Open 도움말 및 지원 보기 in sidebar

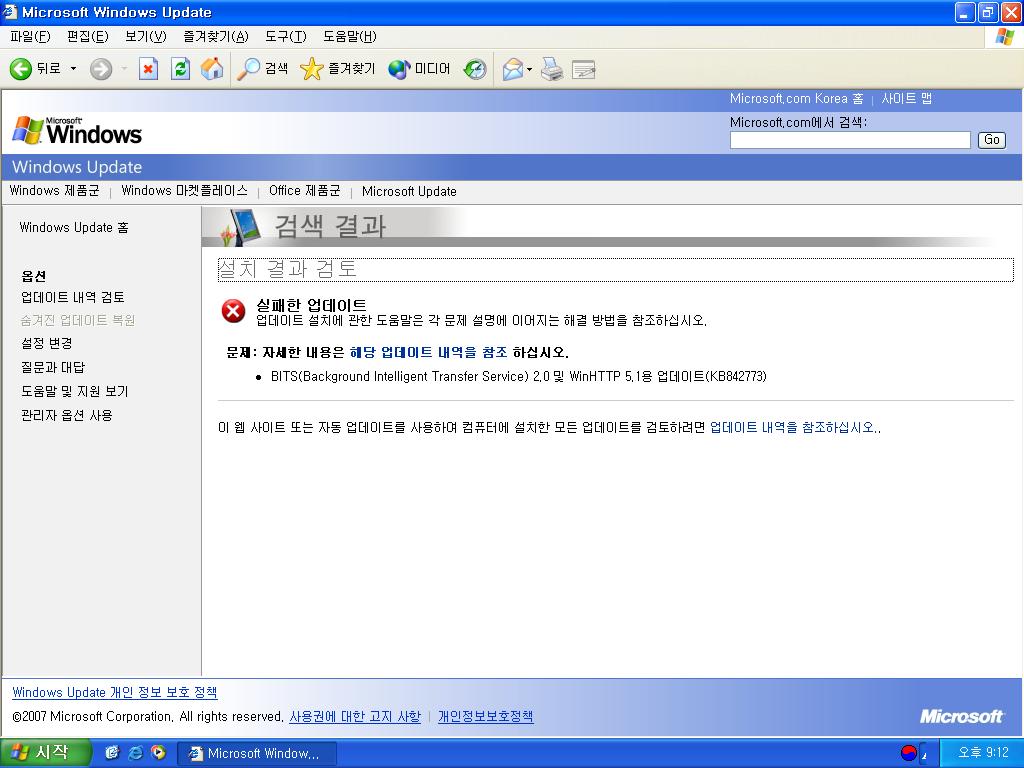pyautogui.click(x=74, y=391)
